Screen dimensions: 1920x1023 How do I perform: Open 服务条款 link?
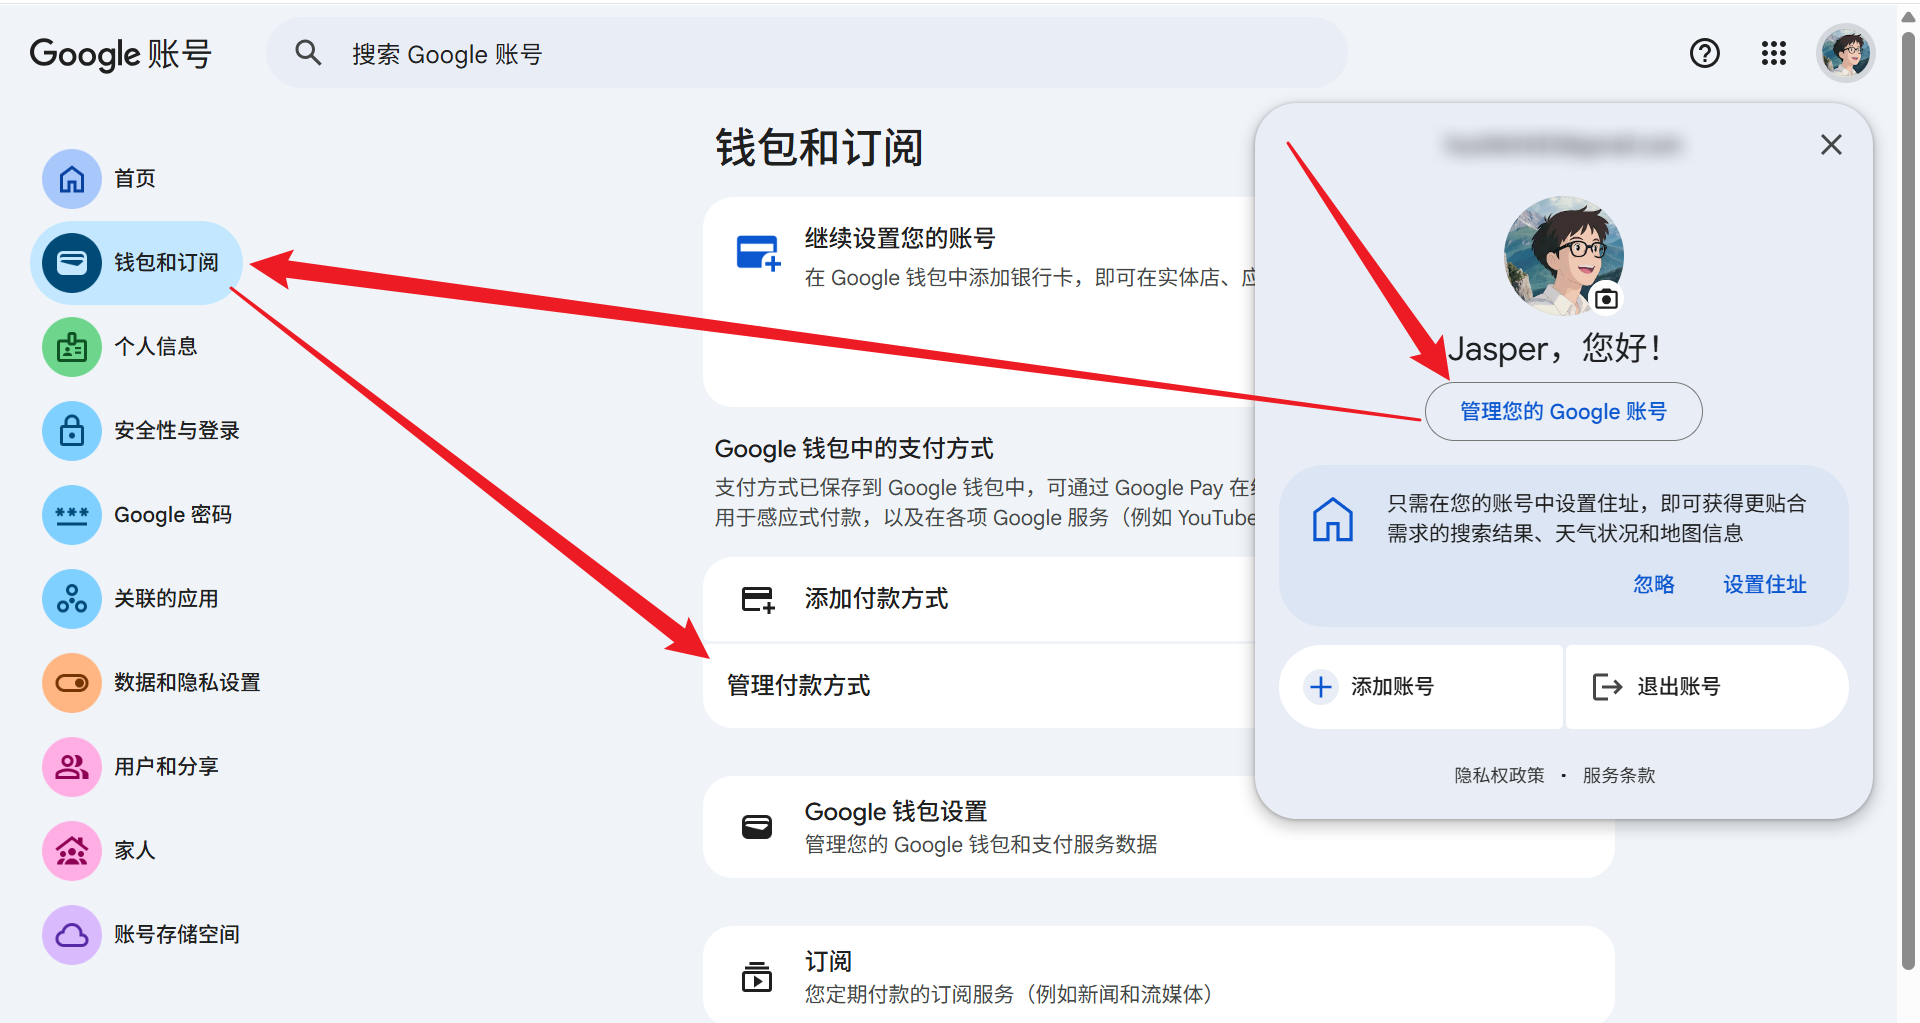click(x=1619, y=775)
